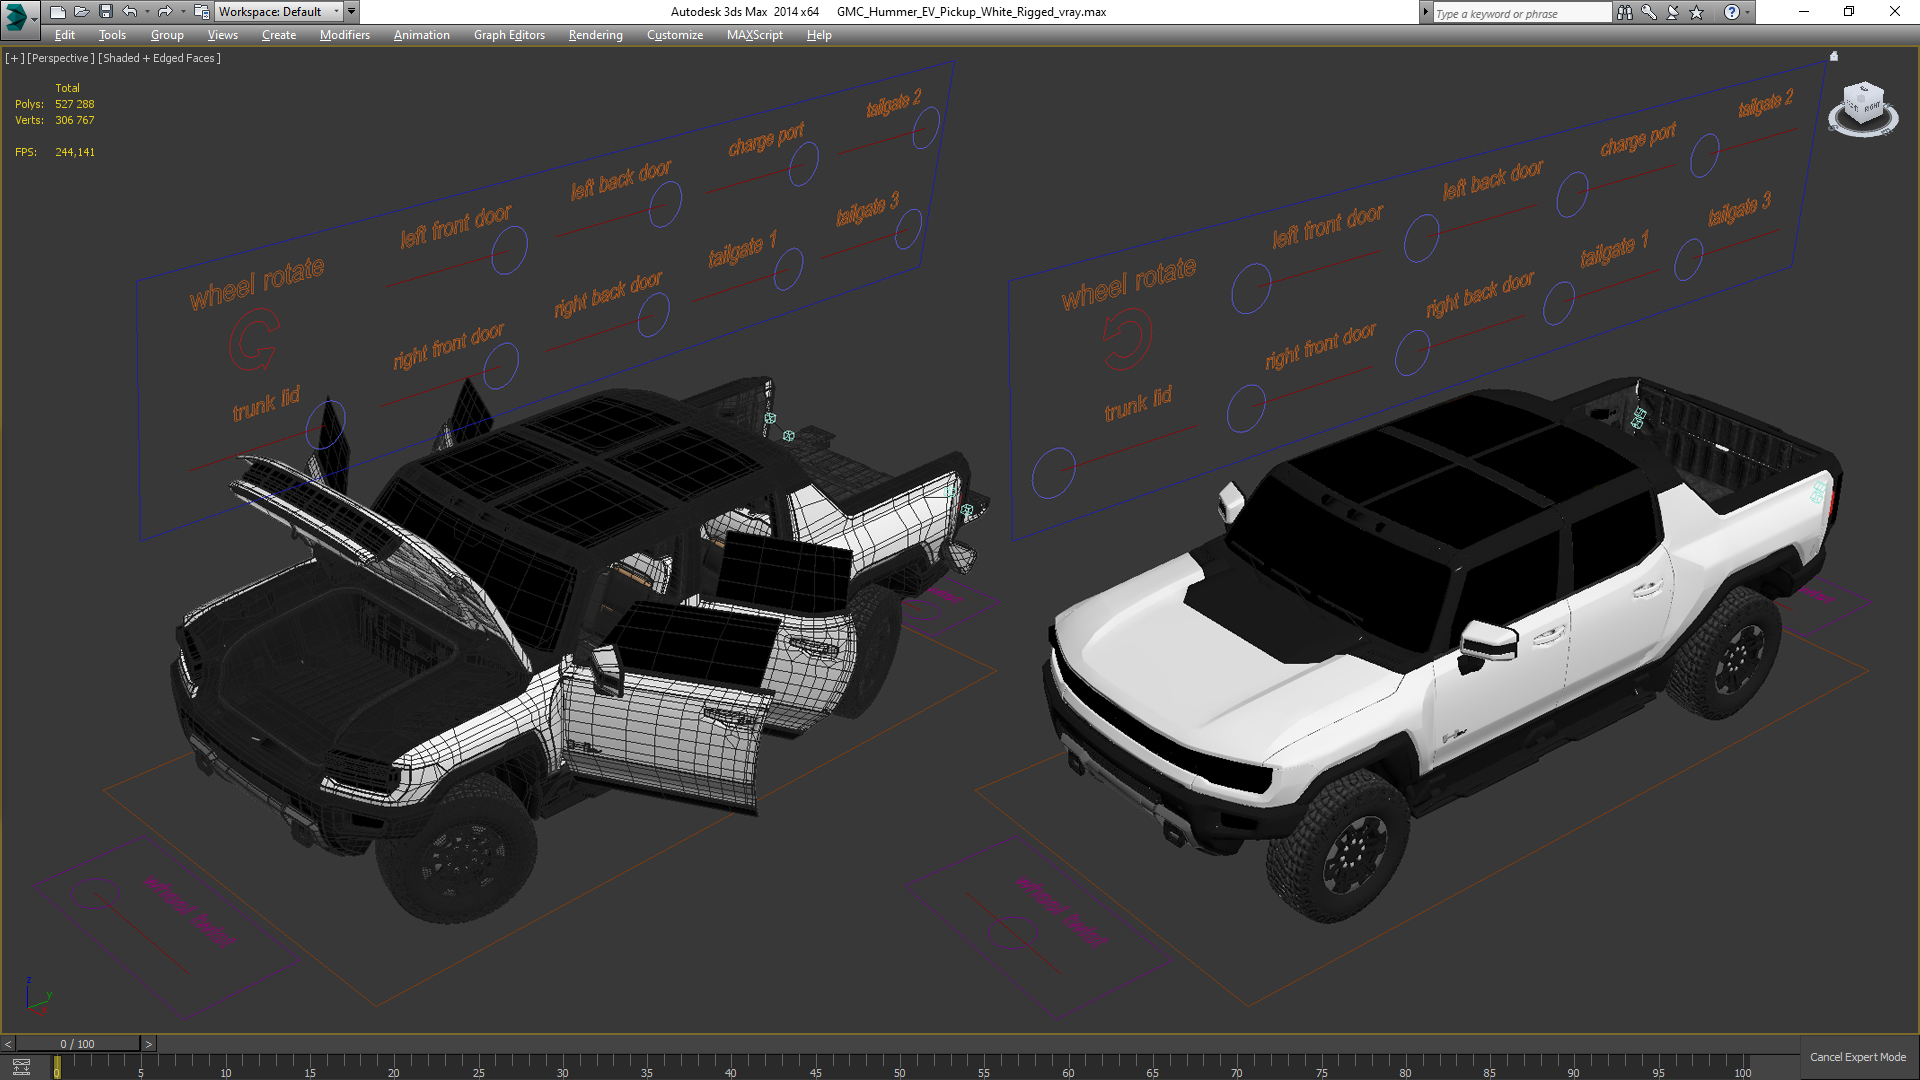Click the key-shaped Subscription Center icon

pyautogui.click(x=1649, y=12)
